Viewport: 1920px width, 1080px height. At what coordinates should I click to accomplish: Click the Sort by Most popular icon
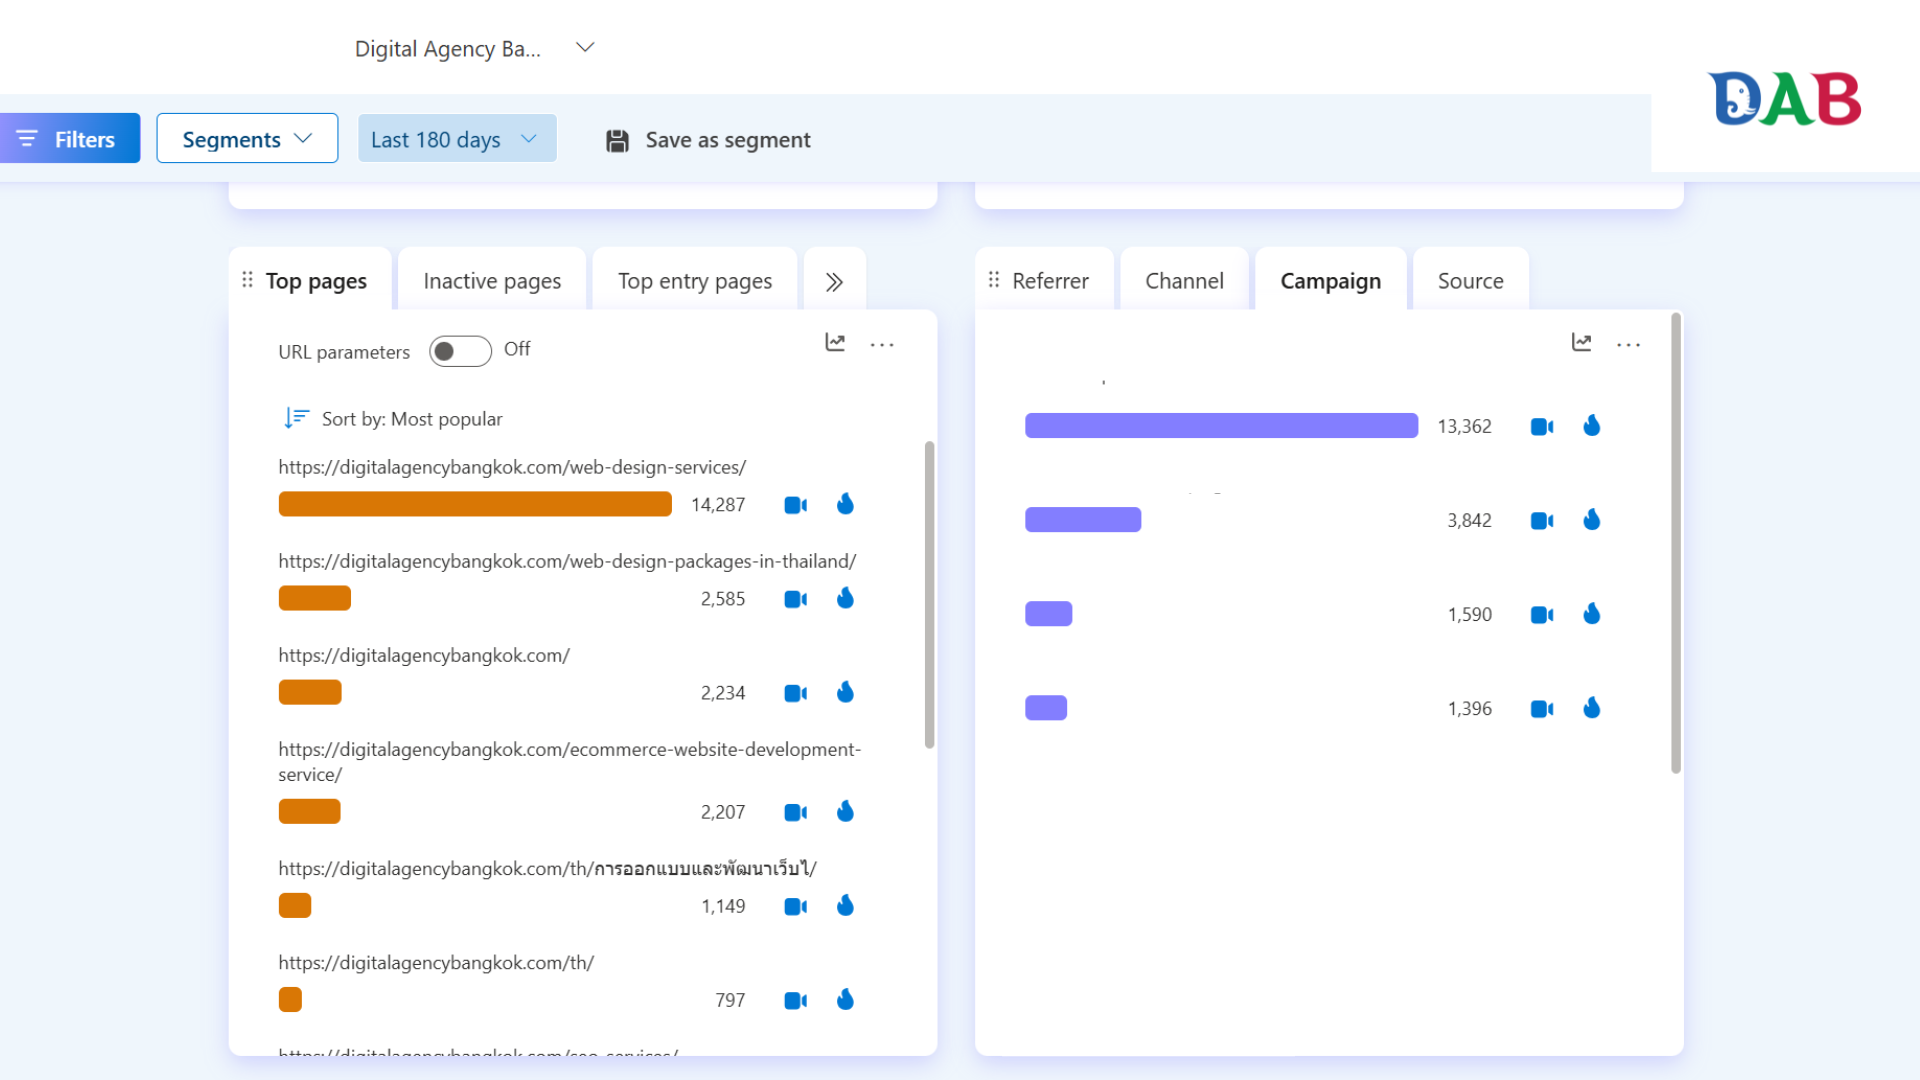[296, 418]
